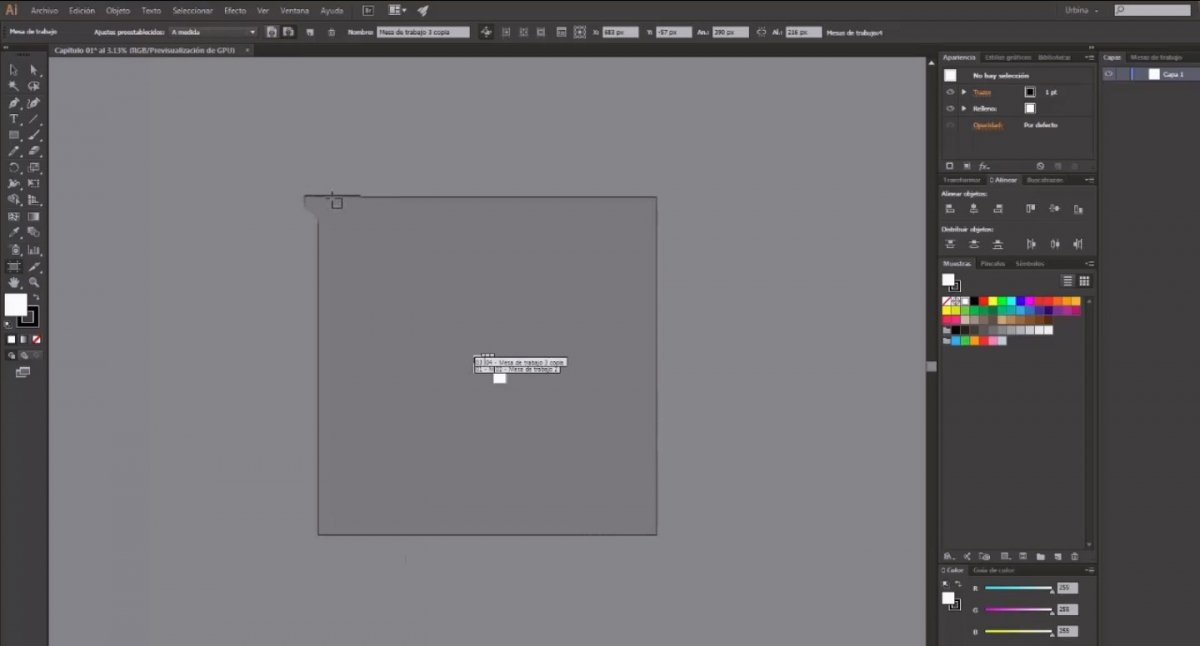The width and height of the screenshot is (1200, 646).
Task: Click the vertical align top icon
Action: point(1030,209)
